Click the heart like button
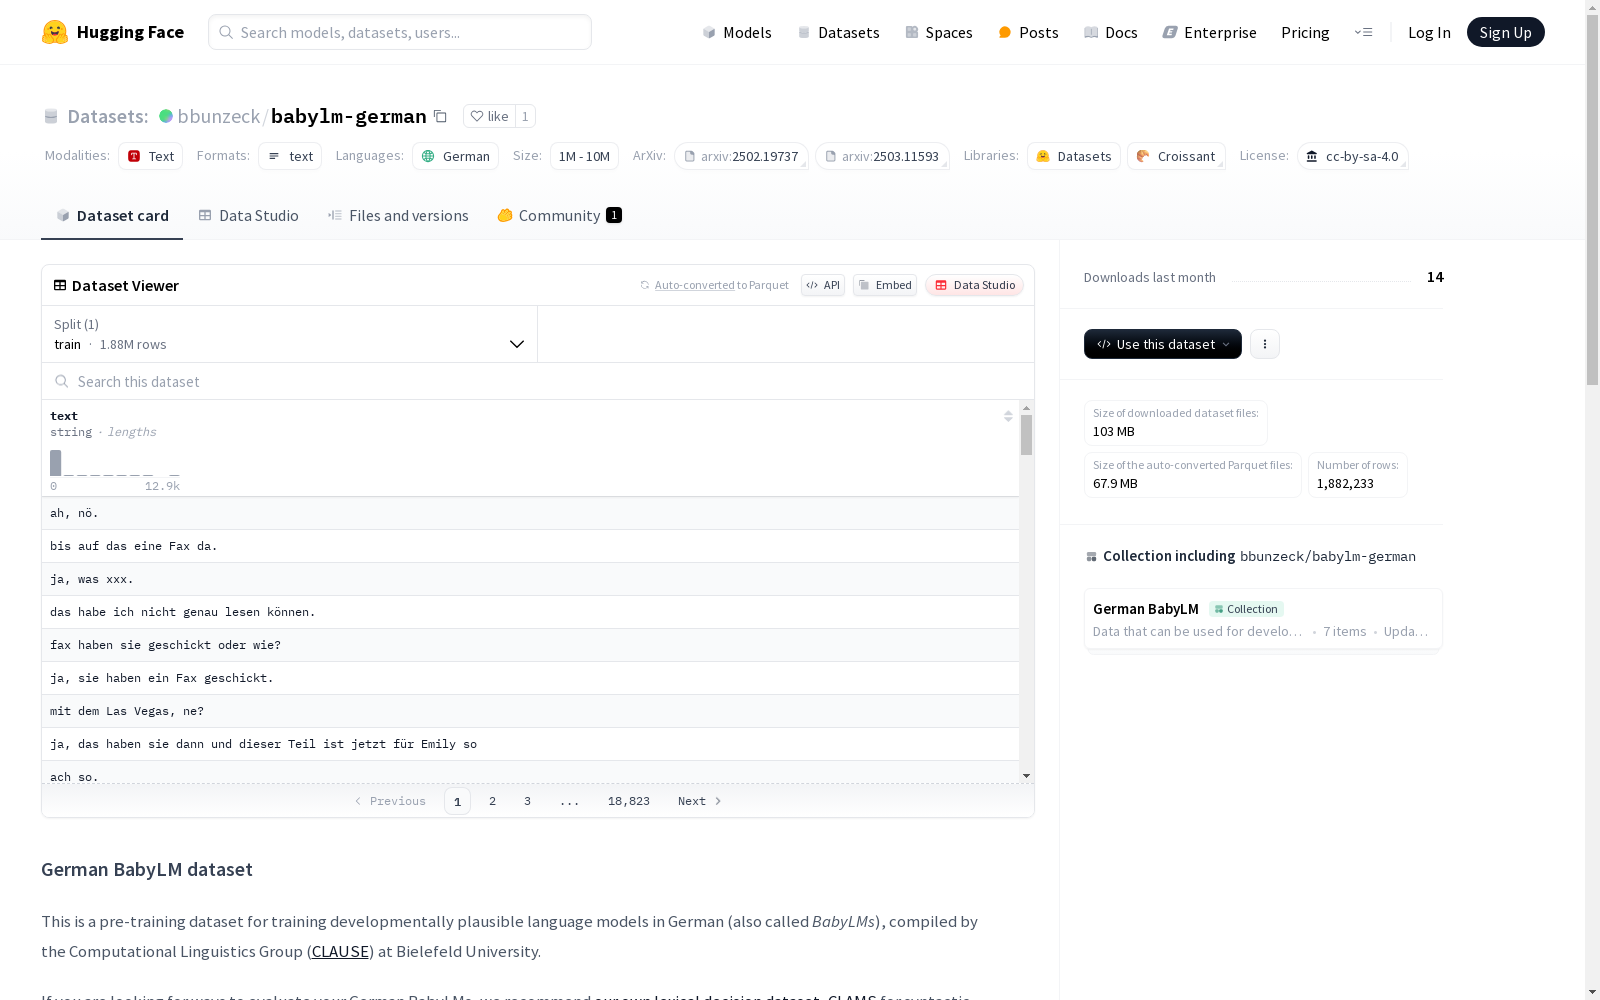 click(x=489, y=116)
